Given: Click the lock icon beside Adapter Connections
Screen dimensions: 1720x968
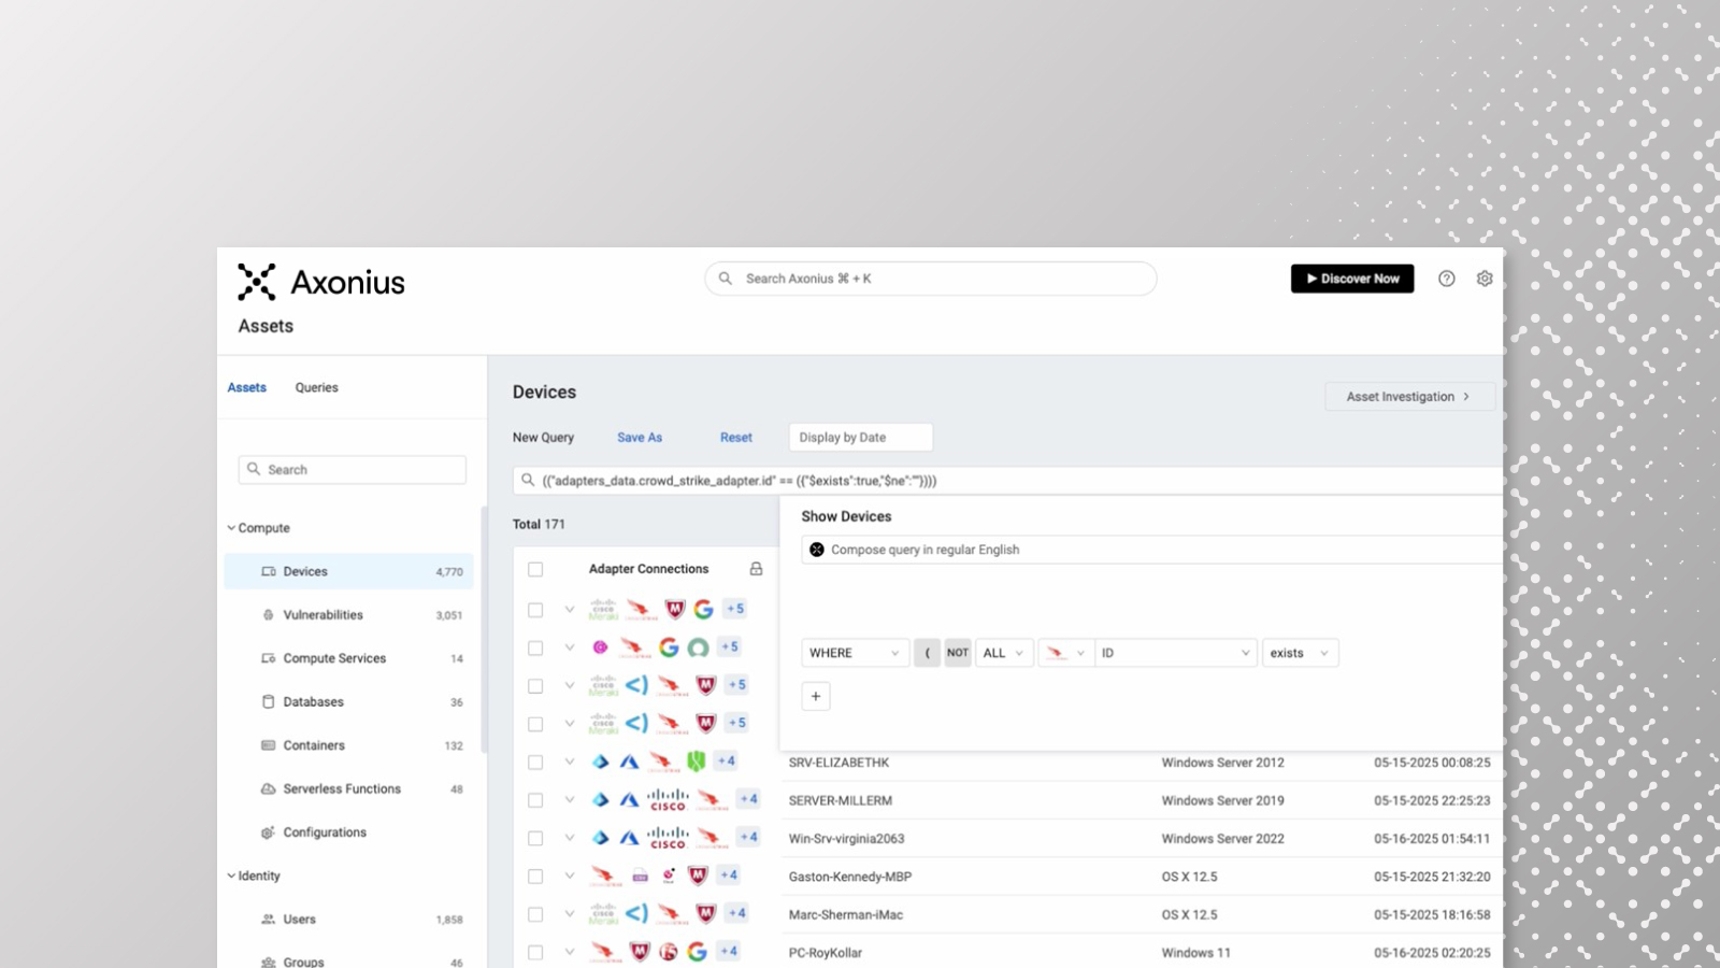Looking at the screenshot, I should (756, 569).
